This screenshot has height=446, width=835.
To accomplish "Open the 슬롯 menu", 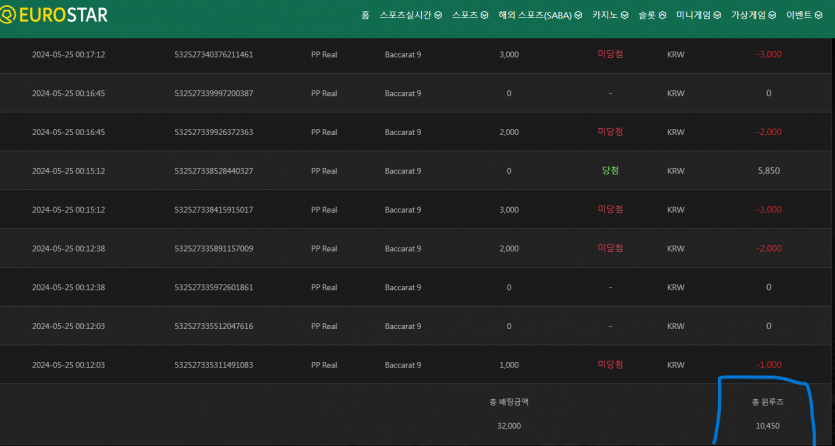I will (x=652, y=15).
